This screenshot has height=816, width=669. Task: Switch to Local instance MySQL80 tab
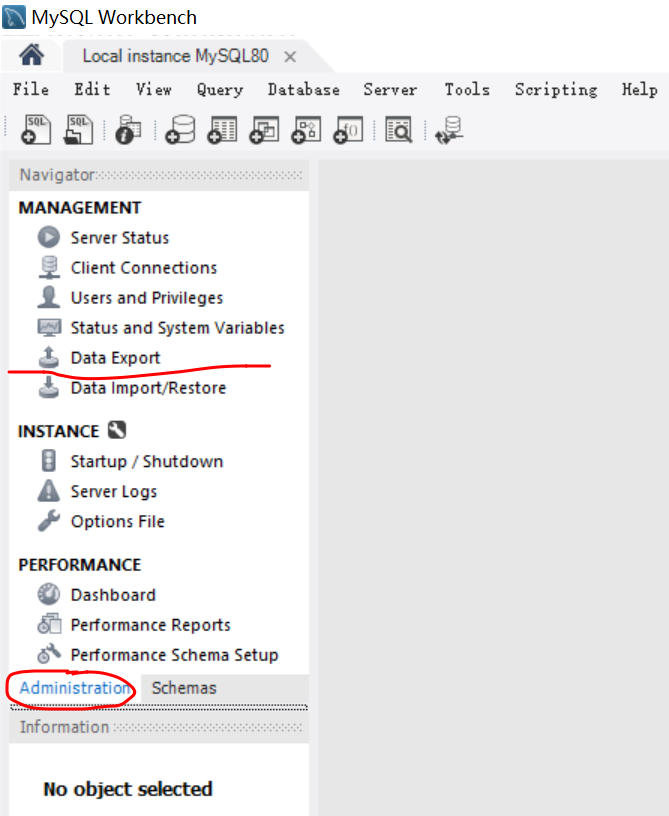[175, 56]
